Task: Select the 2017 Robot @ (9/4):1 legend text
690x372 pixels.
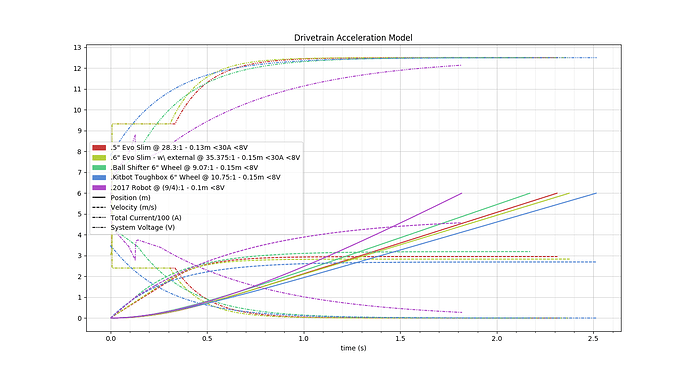Action: point(168,188)
